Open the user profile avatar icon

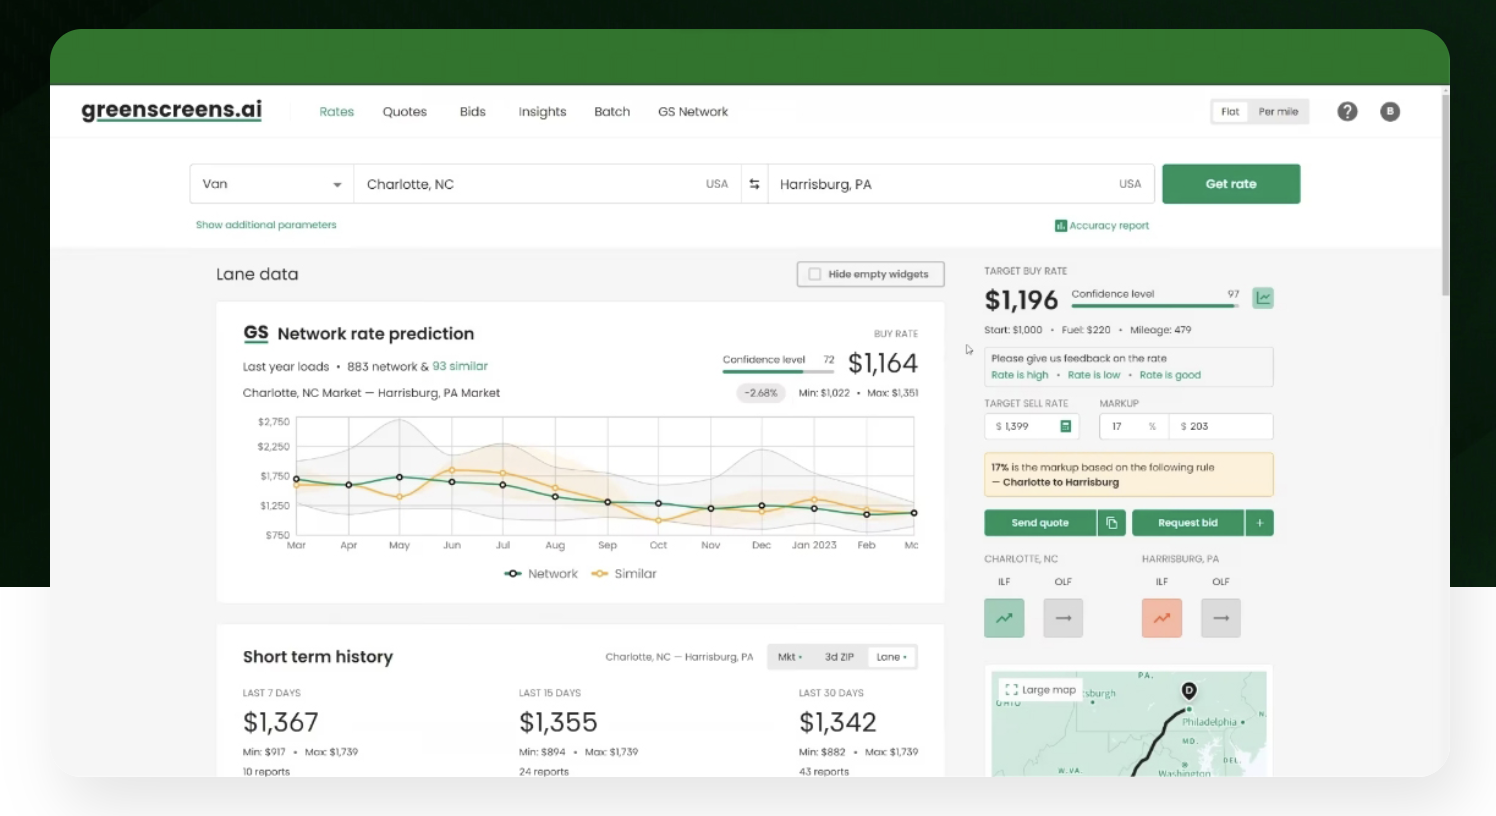[x=1389, y=112]
